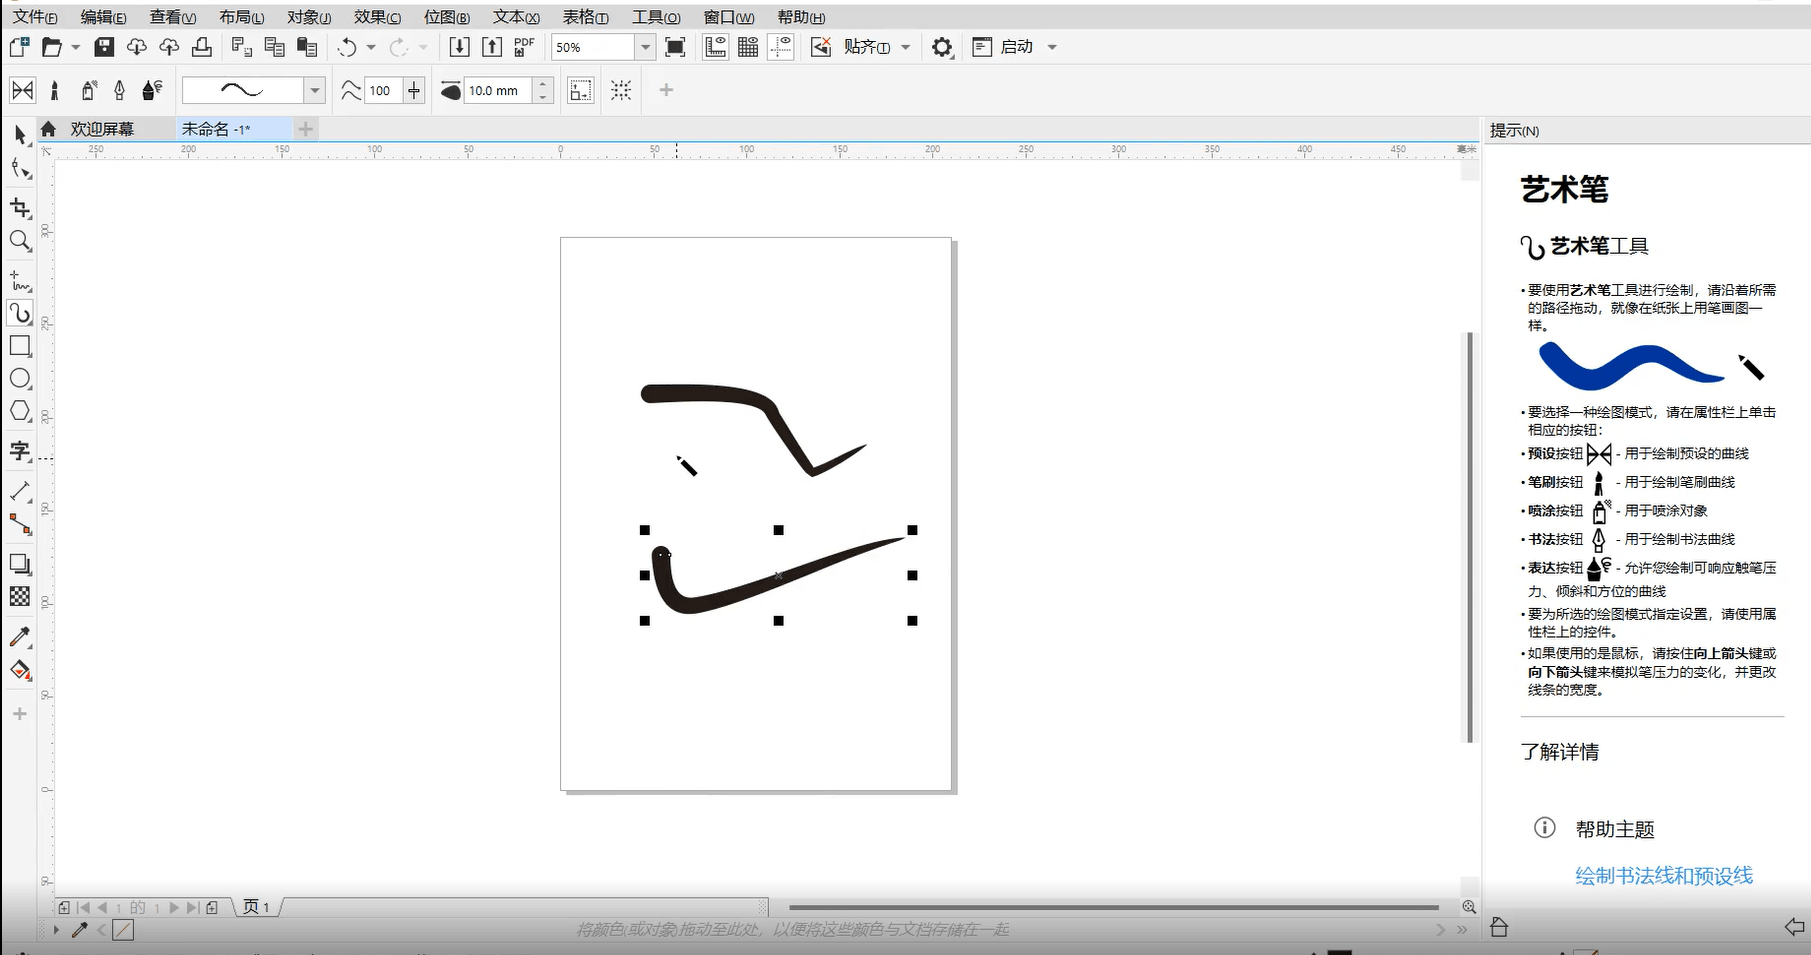Select the Crop tool in toolbox

tap(20, 208)
